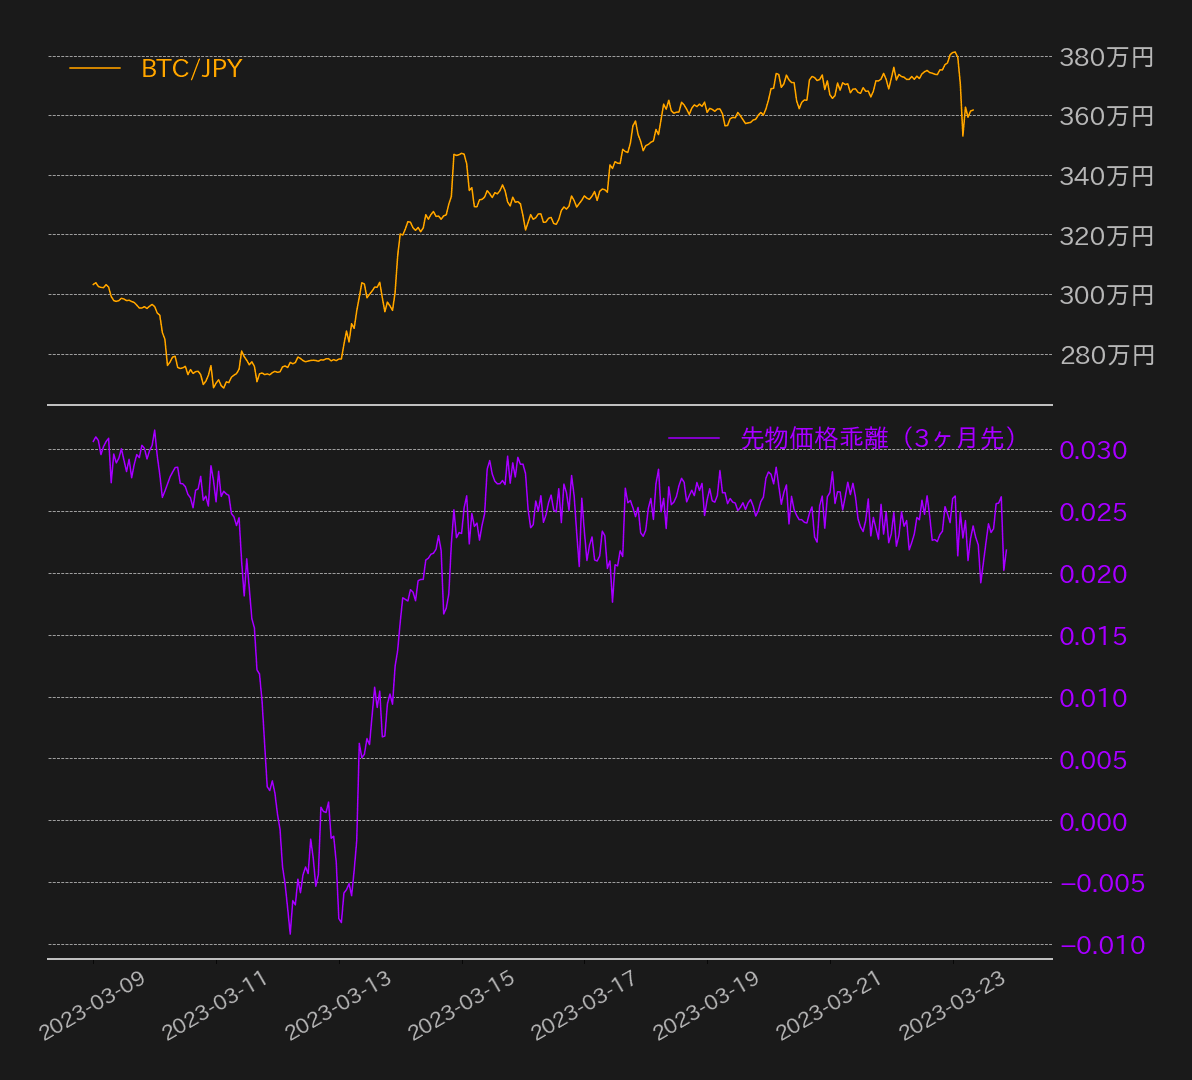Pick the 320万円 y-axis label

(1106, 235)
